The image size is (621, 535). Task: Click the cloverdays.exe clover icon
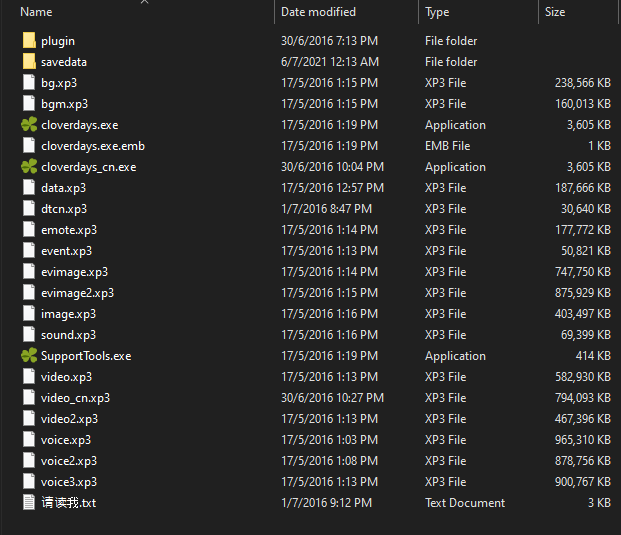click(x=28, y=125)
